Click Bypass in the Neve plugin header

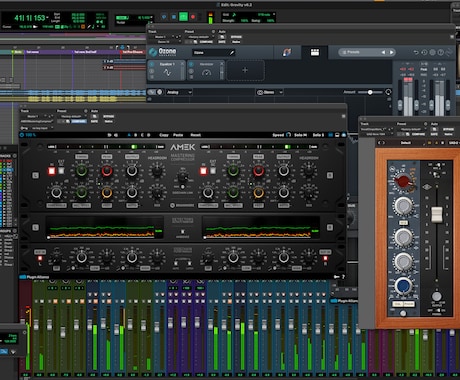click(x=448, y=129)
